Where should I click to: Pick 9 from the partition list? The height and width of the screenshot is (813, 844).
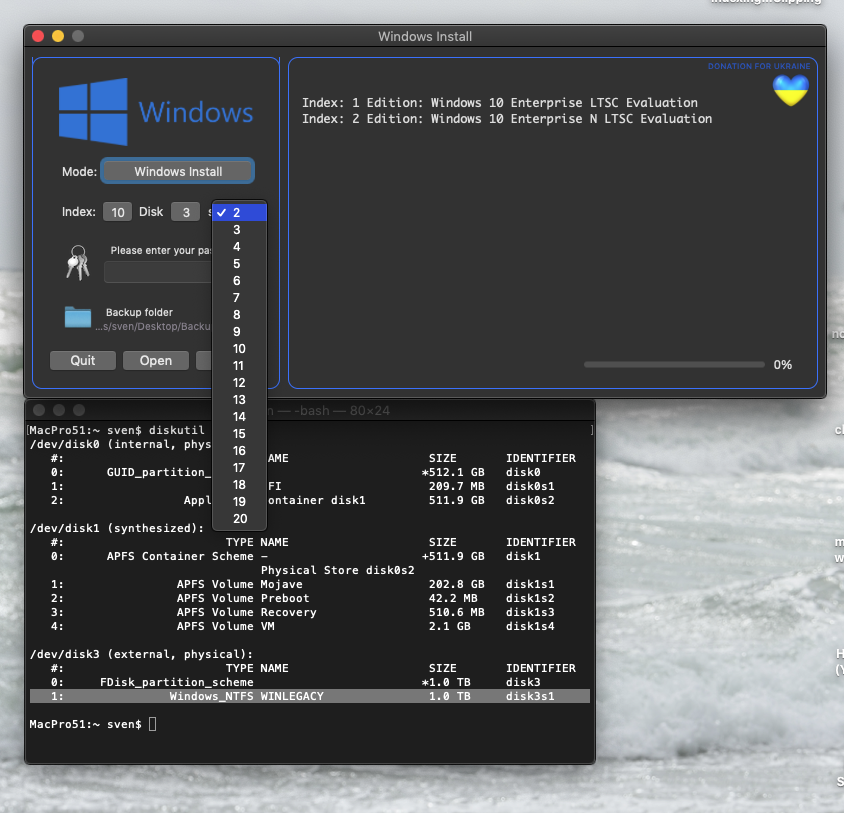(240, 332)
